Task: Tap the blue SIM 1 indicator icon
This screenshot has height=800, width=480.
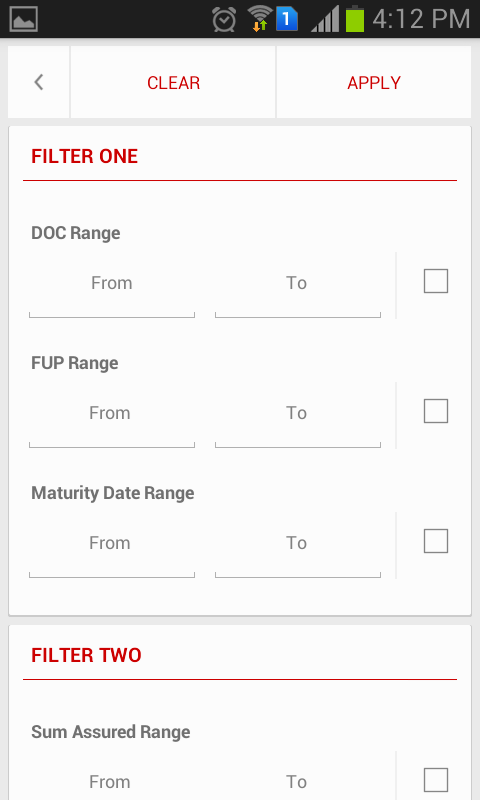Action: point(287,19)
